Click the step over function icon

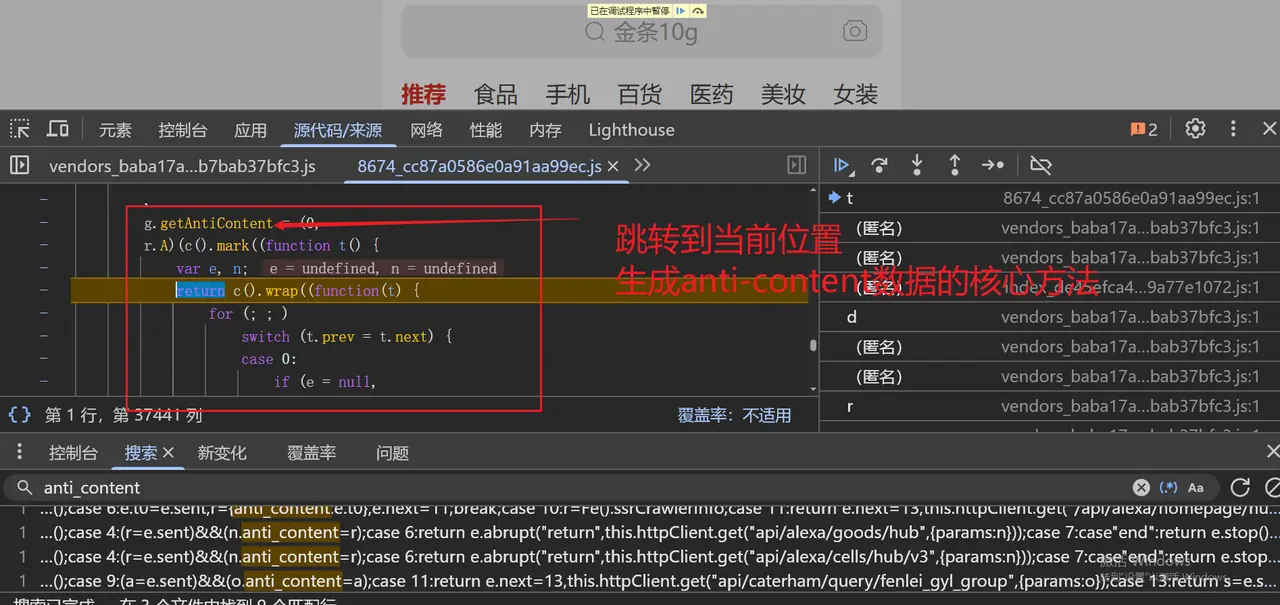pyautogui.click(x=879, y=165)
